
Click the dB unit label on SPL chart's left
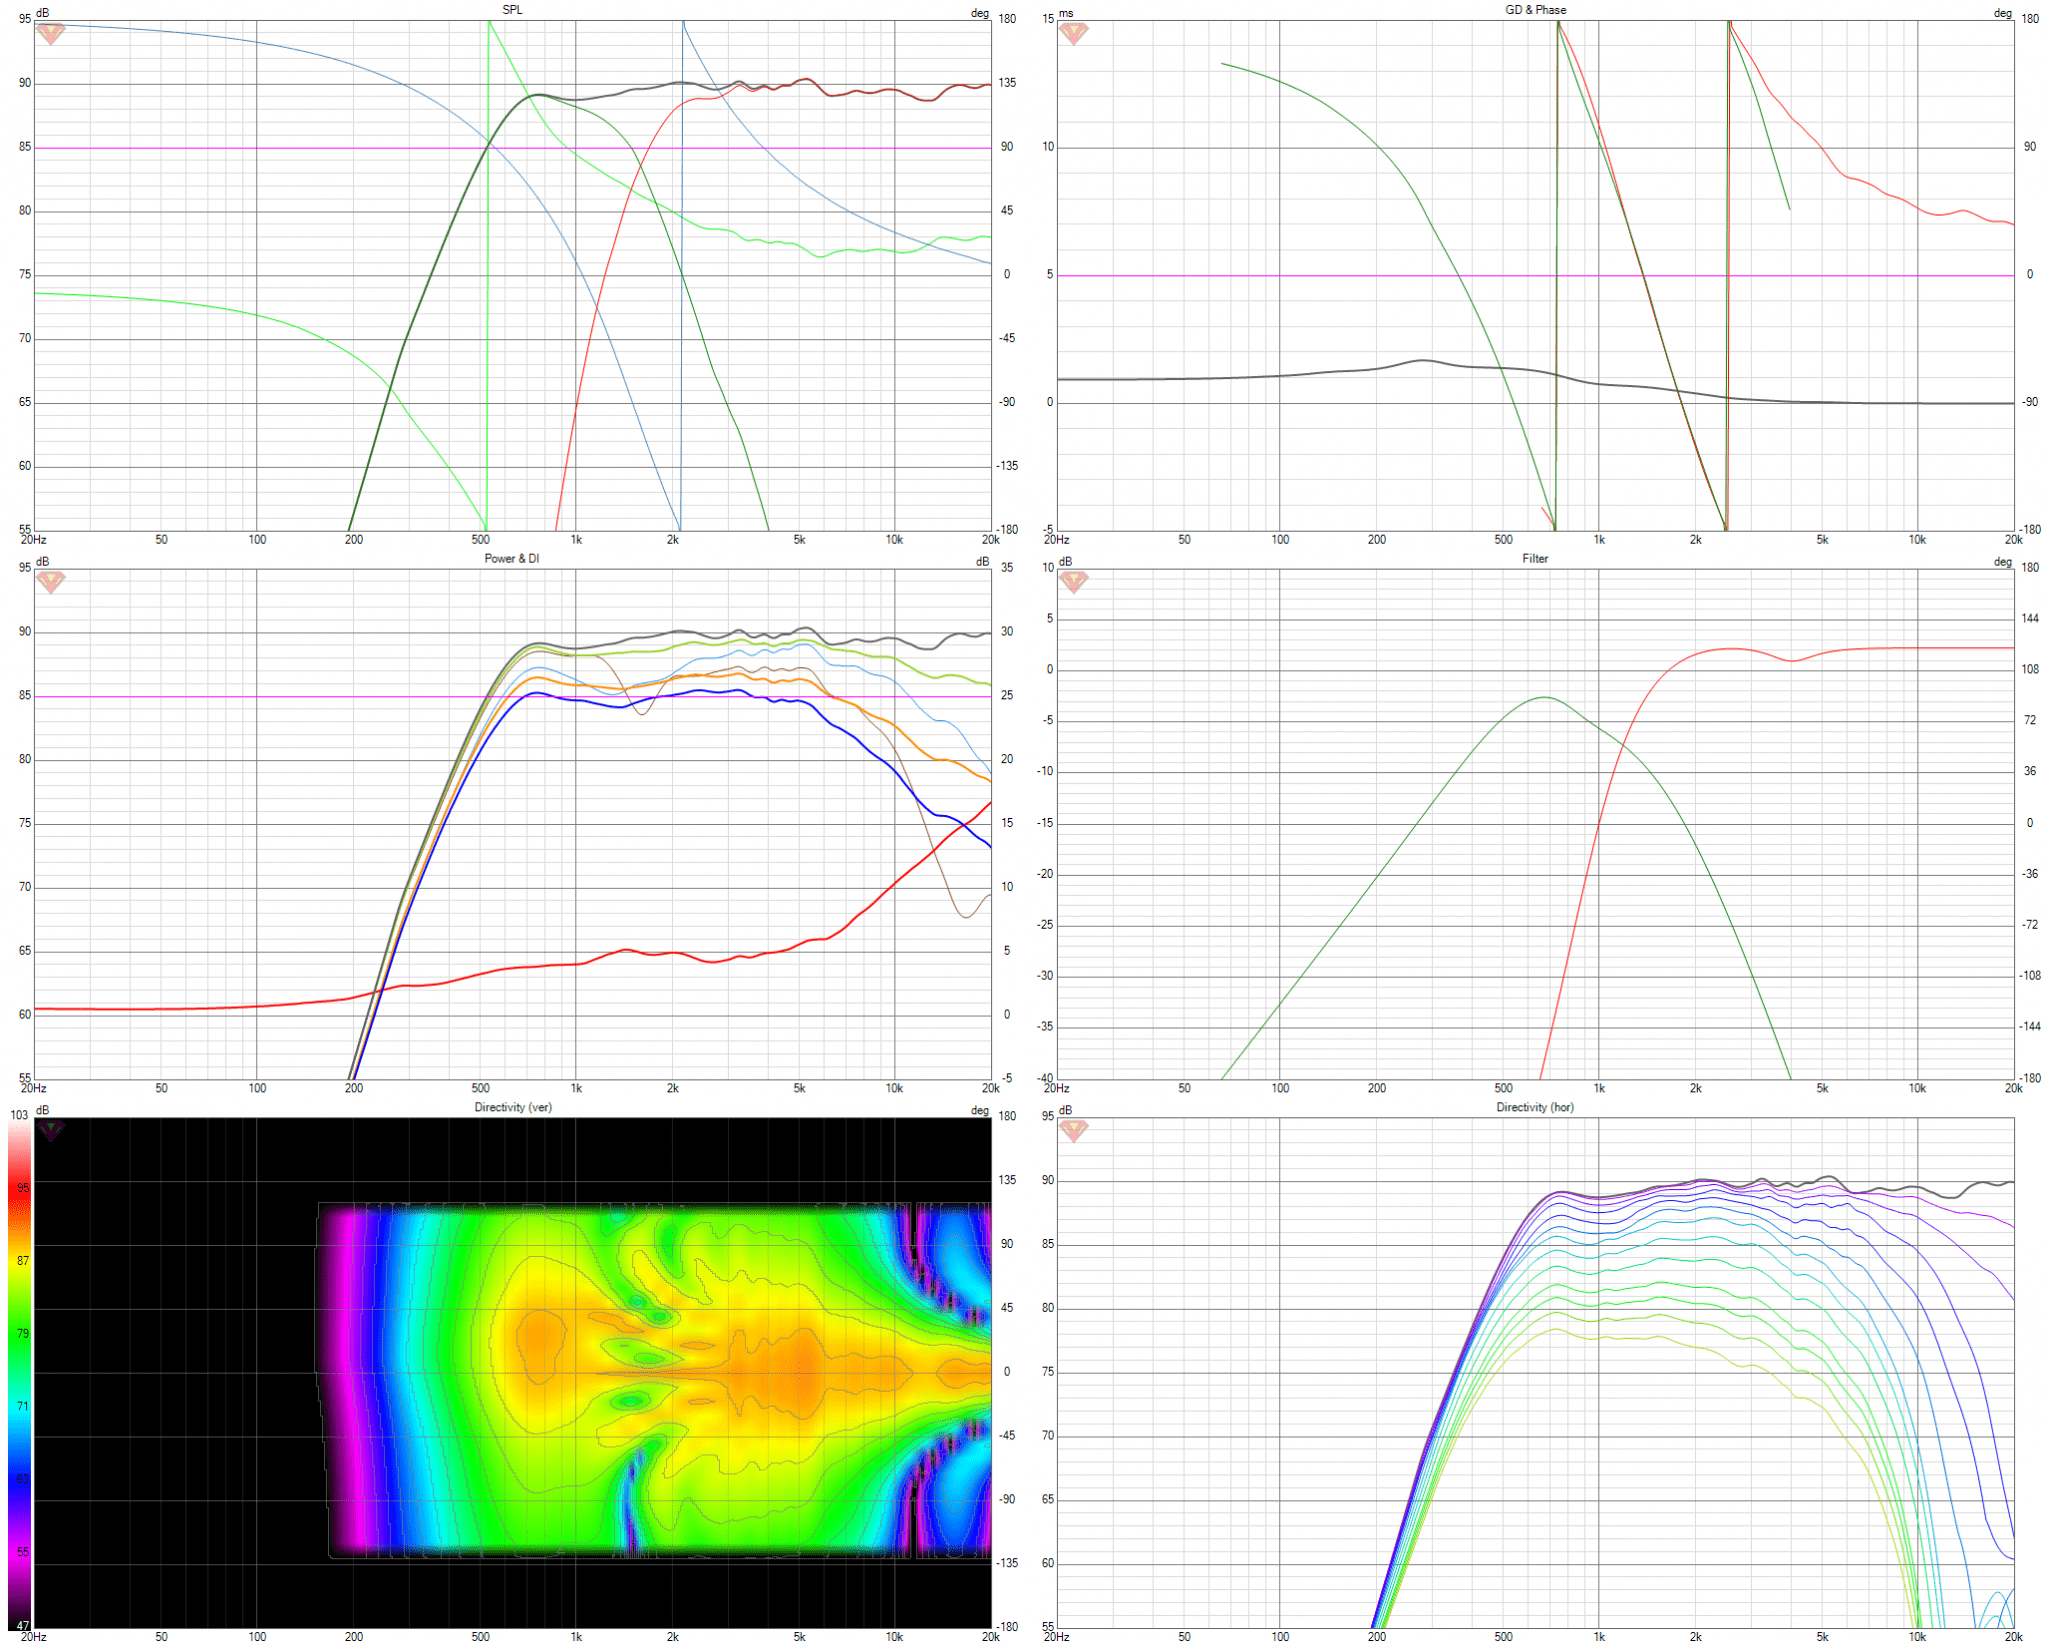(x=43, y=13)
